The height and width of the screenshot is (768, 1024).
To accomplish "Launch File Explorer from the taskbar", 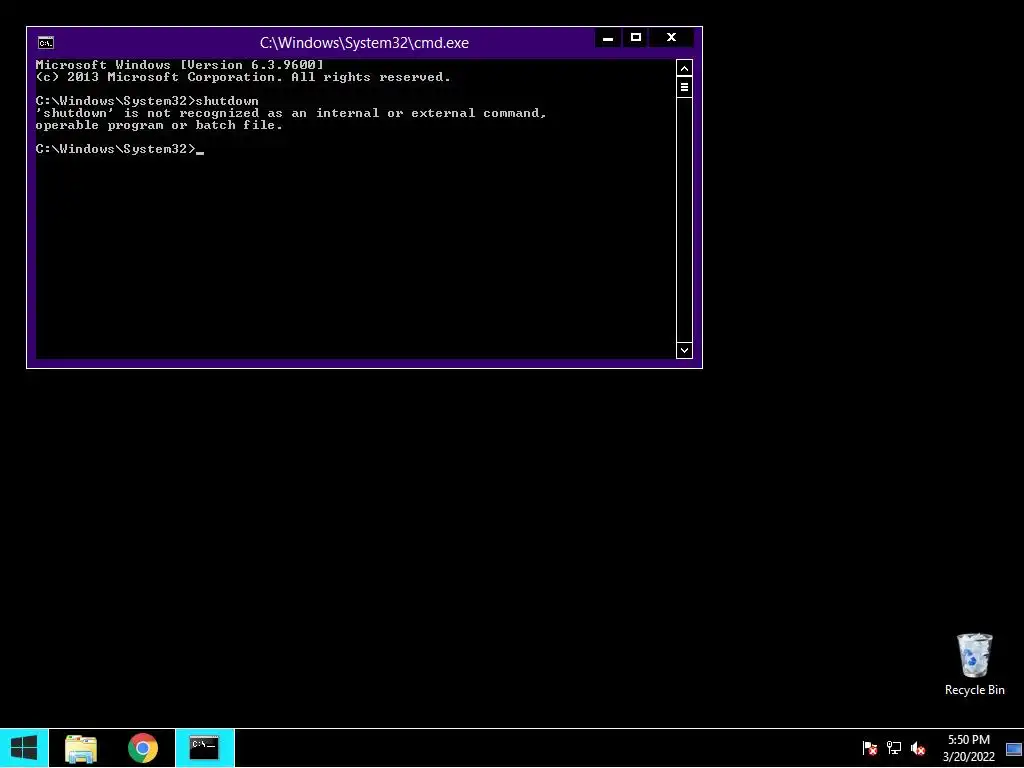I will click(81, 748).
